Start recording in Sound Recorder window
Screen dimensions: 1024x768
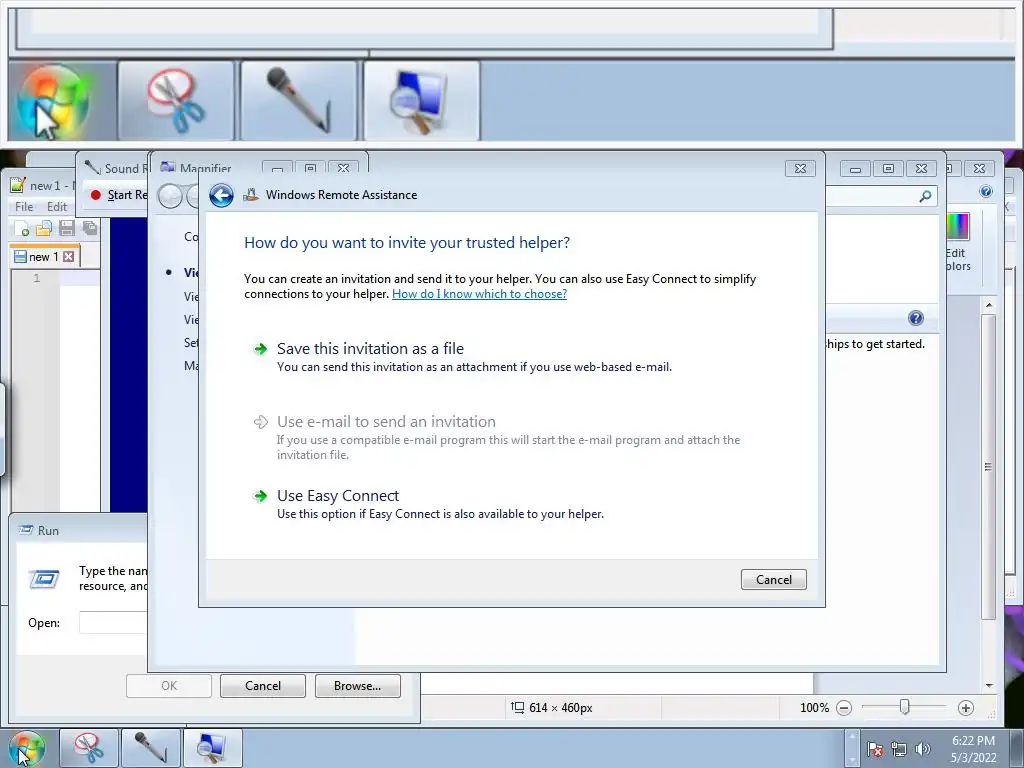click(x=119, y=195)
